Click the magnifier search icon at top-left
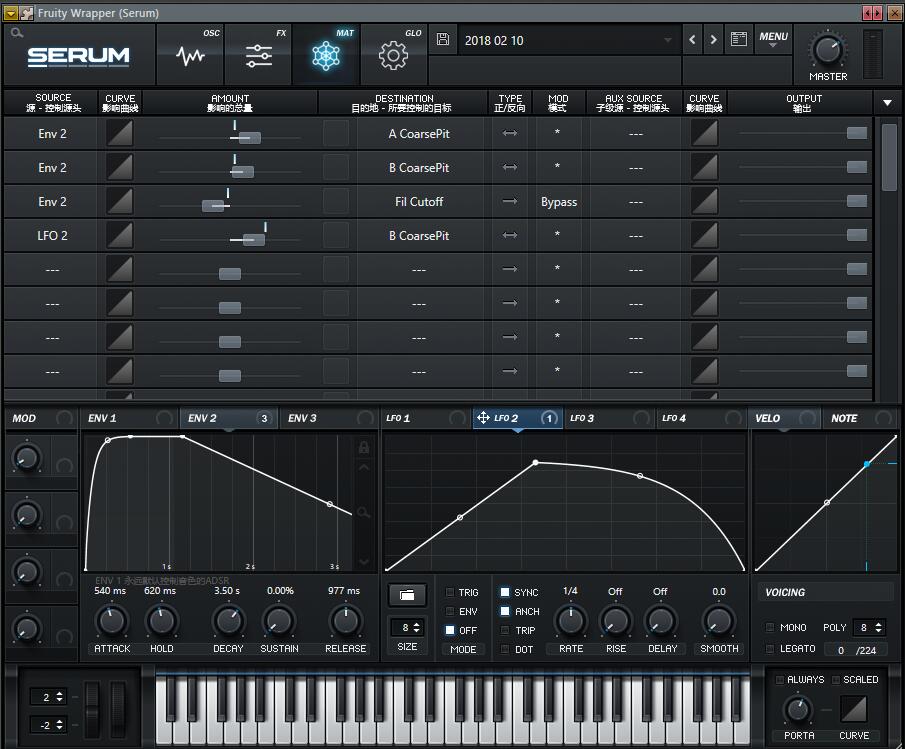Screen dimensions: 905x749 (x=17, y=33)
